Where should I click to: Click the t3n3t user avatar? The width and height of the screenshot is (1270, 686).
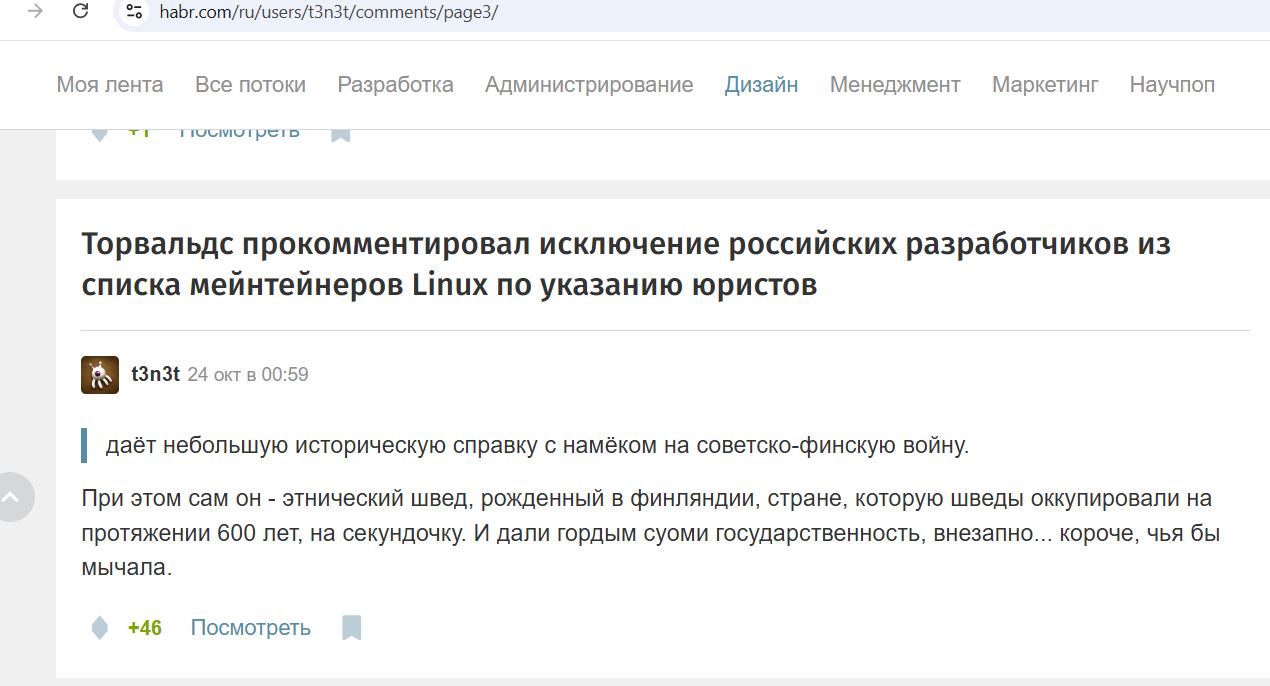pyautogui.click(x=100, y=375)
